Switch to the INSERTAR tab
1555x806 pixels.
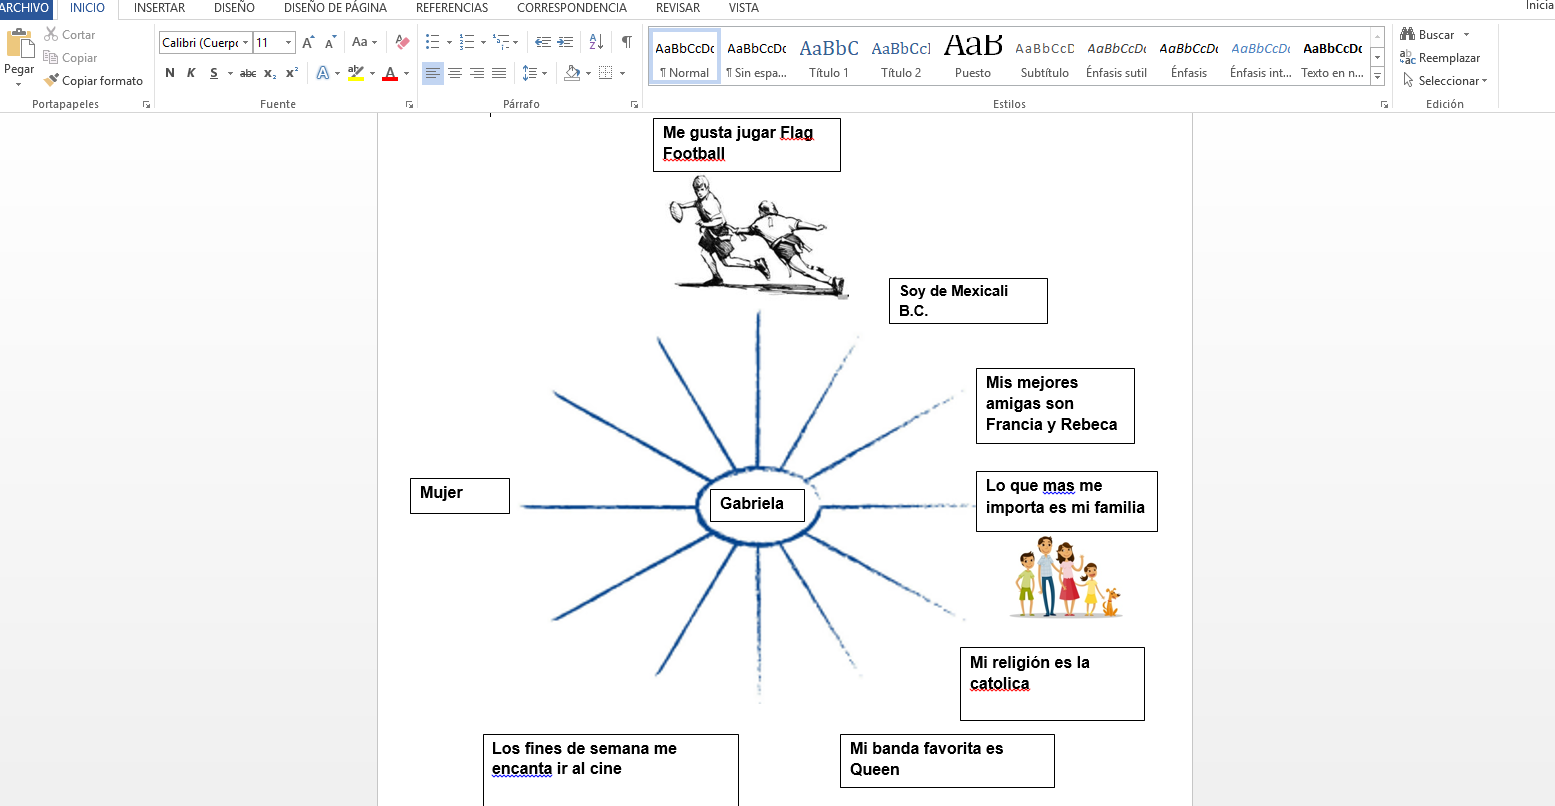pos(159,8)
